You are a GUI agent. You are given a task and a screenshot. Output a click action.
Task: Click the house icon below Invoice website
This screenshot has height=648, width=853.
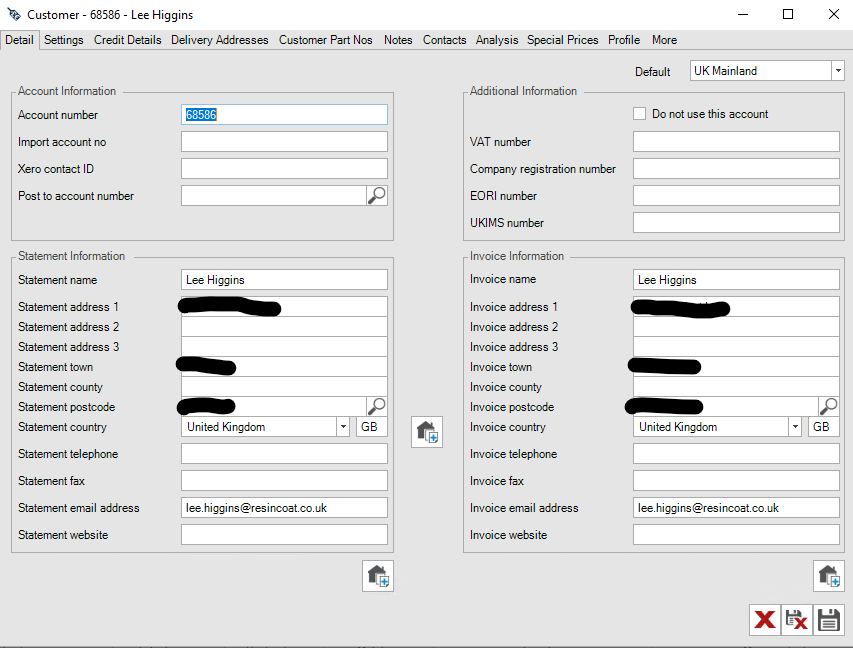pos(828,575)
